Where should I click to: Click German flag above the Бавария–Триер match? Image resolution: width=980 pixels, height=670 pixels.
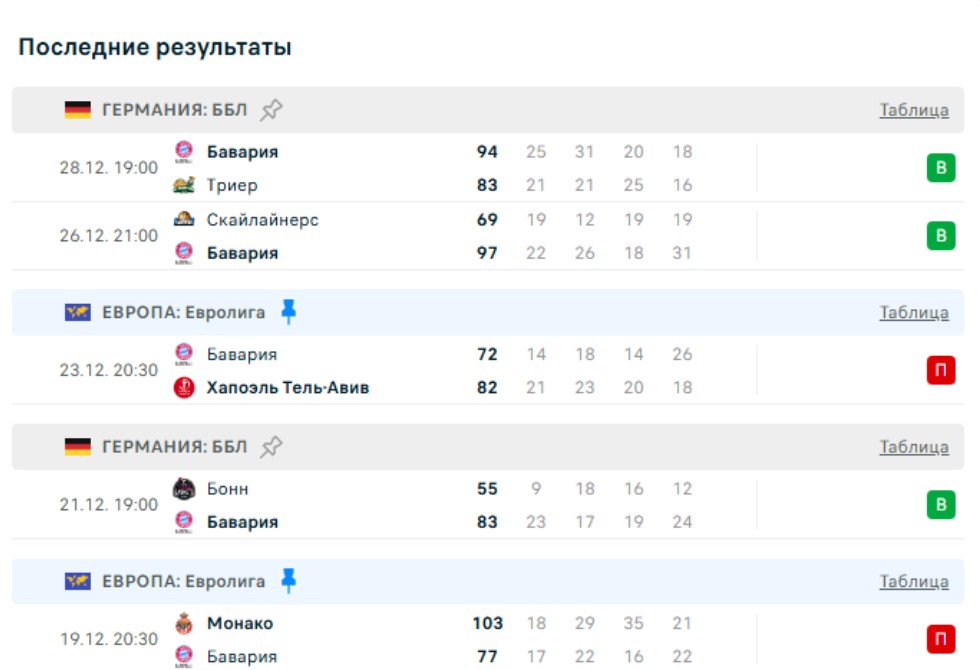click(x=77, y=110)
